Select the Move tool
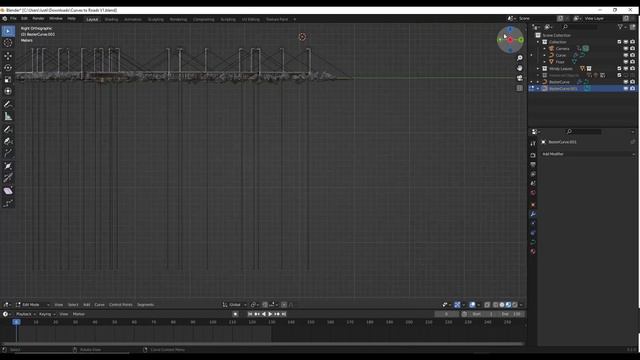Viewport: 640px width, 360px height. click(x=8, y=56)
